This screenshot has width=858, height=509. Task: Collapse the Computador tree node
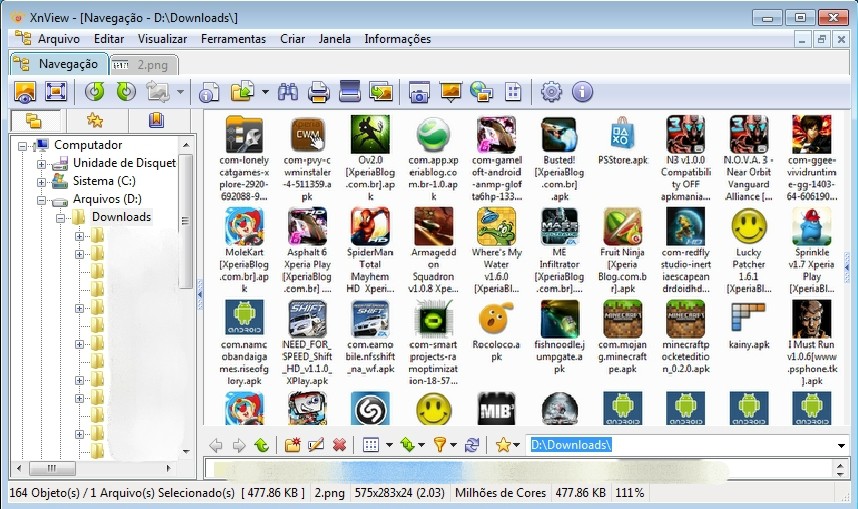point(22,146)
